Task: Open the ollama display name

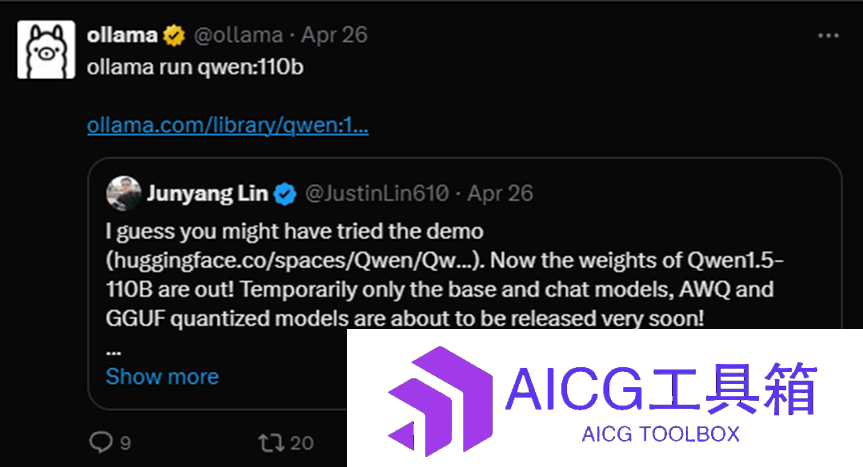Action: click(122, 35)
